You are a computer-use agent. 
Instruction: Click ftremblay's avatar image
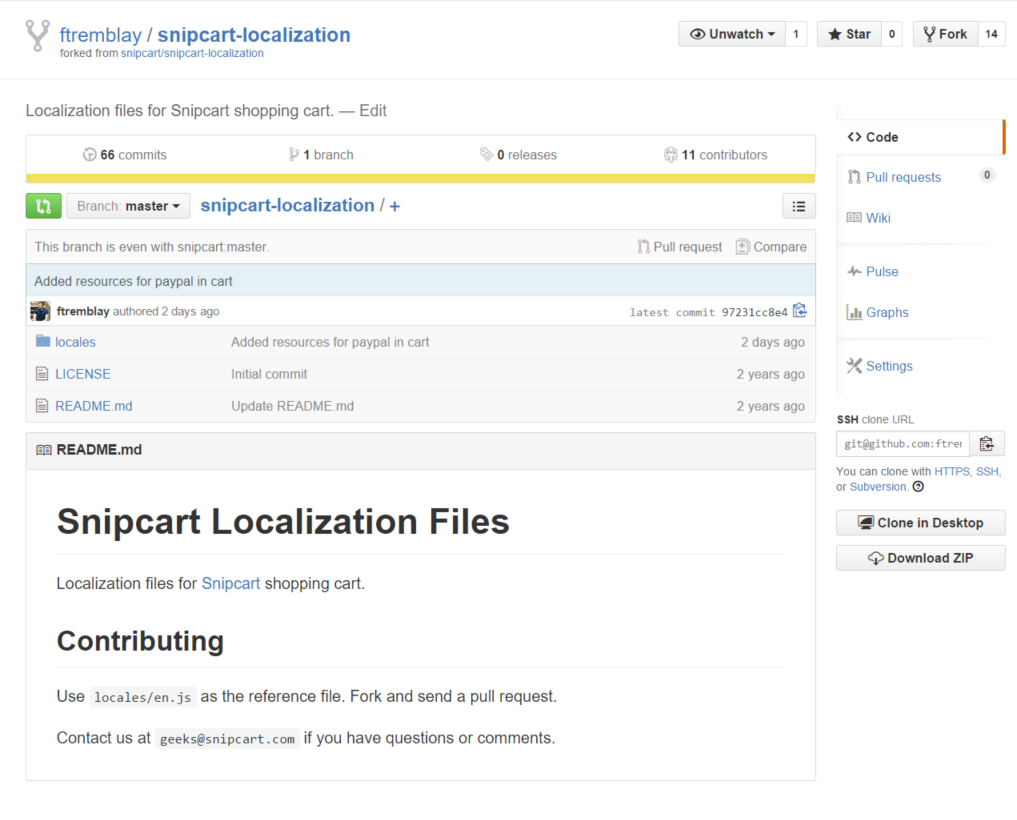[x=40, y=311]
